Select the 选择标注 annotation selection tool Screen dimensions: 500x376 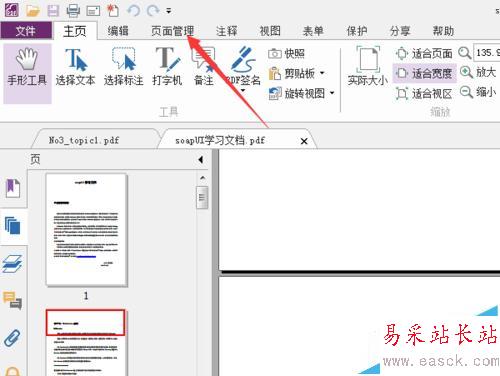(x=124, y=67)
